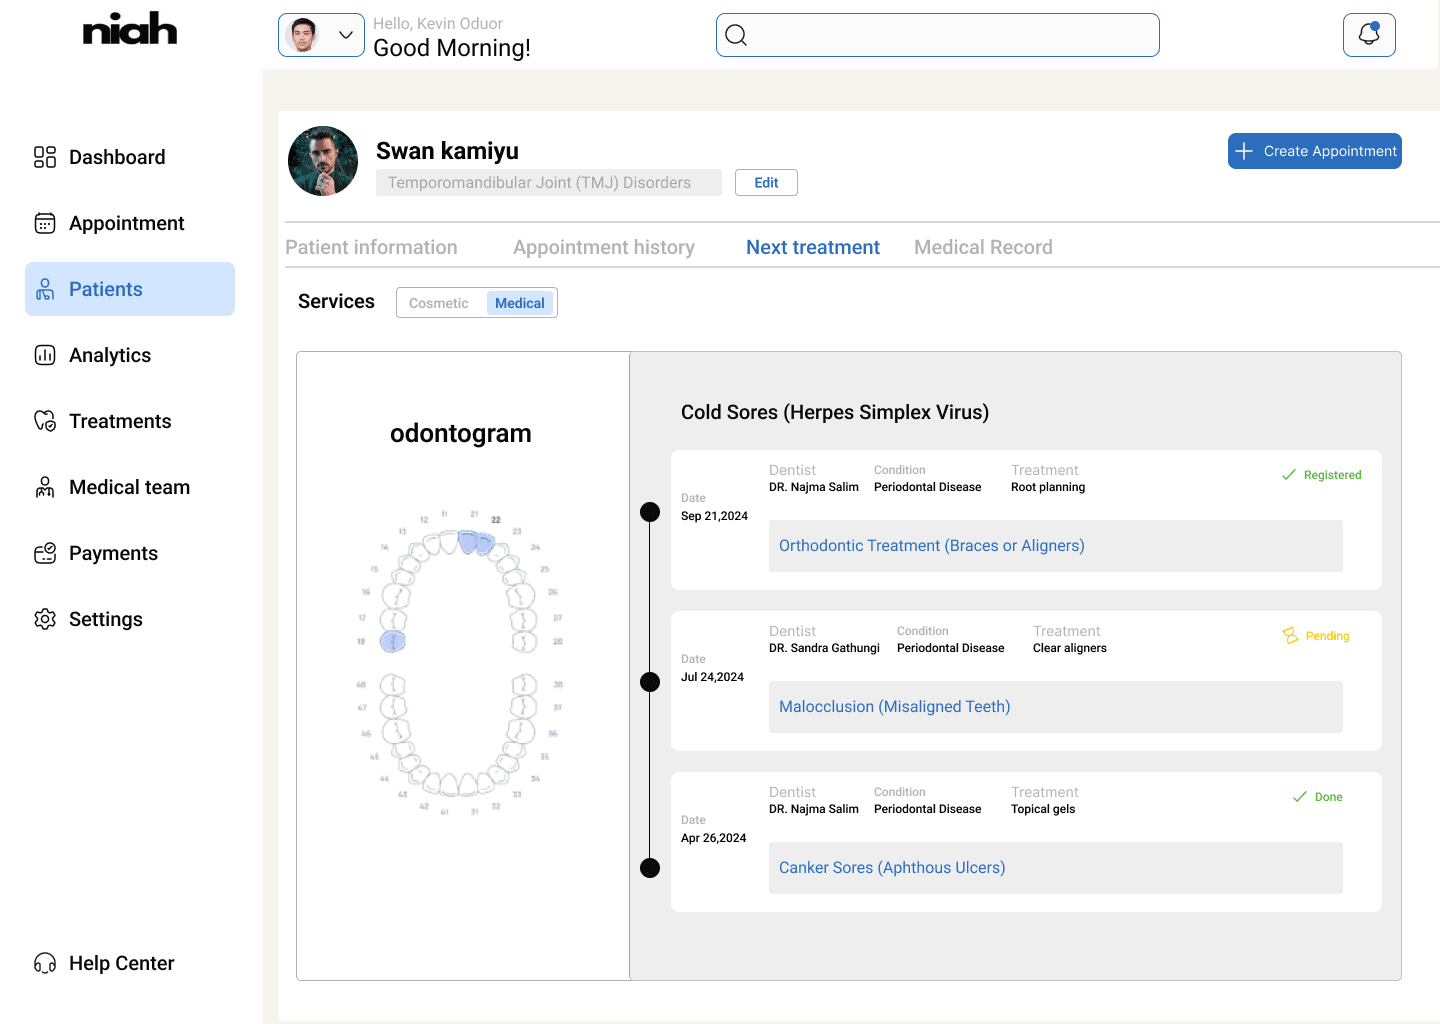Image resolution: width=1440 pixels, height=1024 pixels.
Task: Switch services to Medical
Action: (520, 303)
